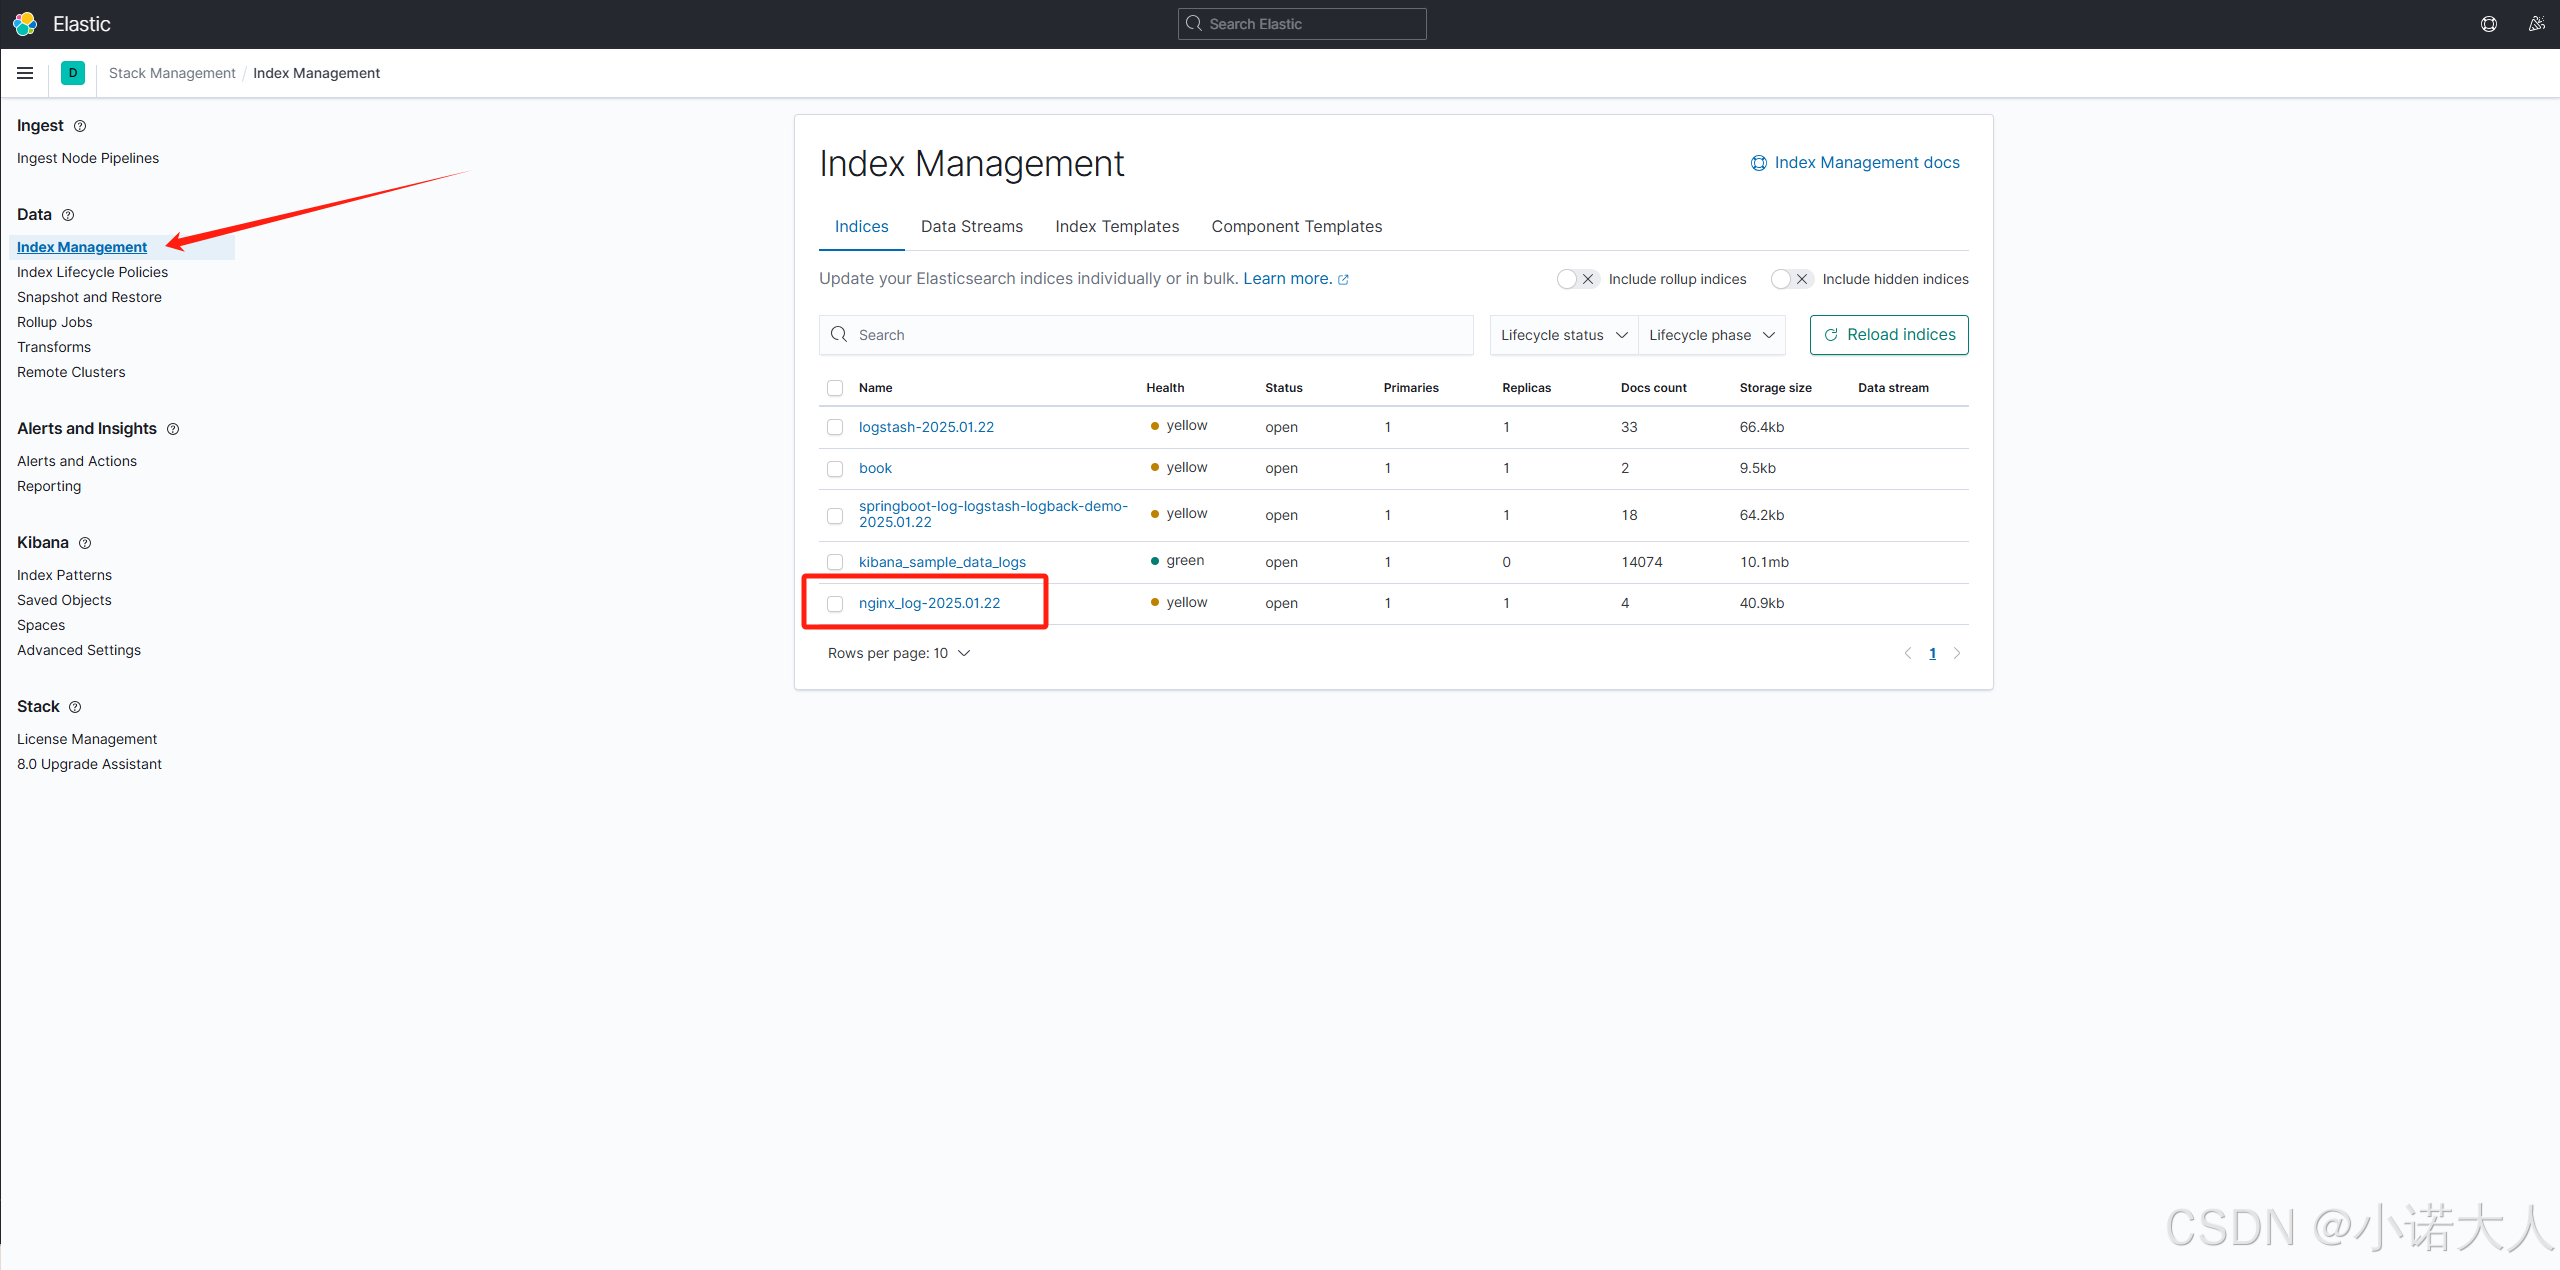The height and width of the screenshot is (1270, 2560).
Task: Open the help icon in header
Action: (x=2489, y=24)
